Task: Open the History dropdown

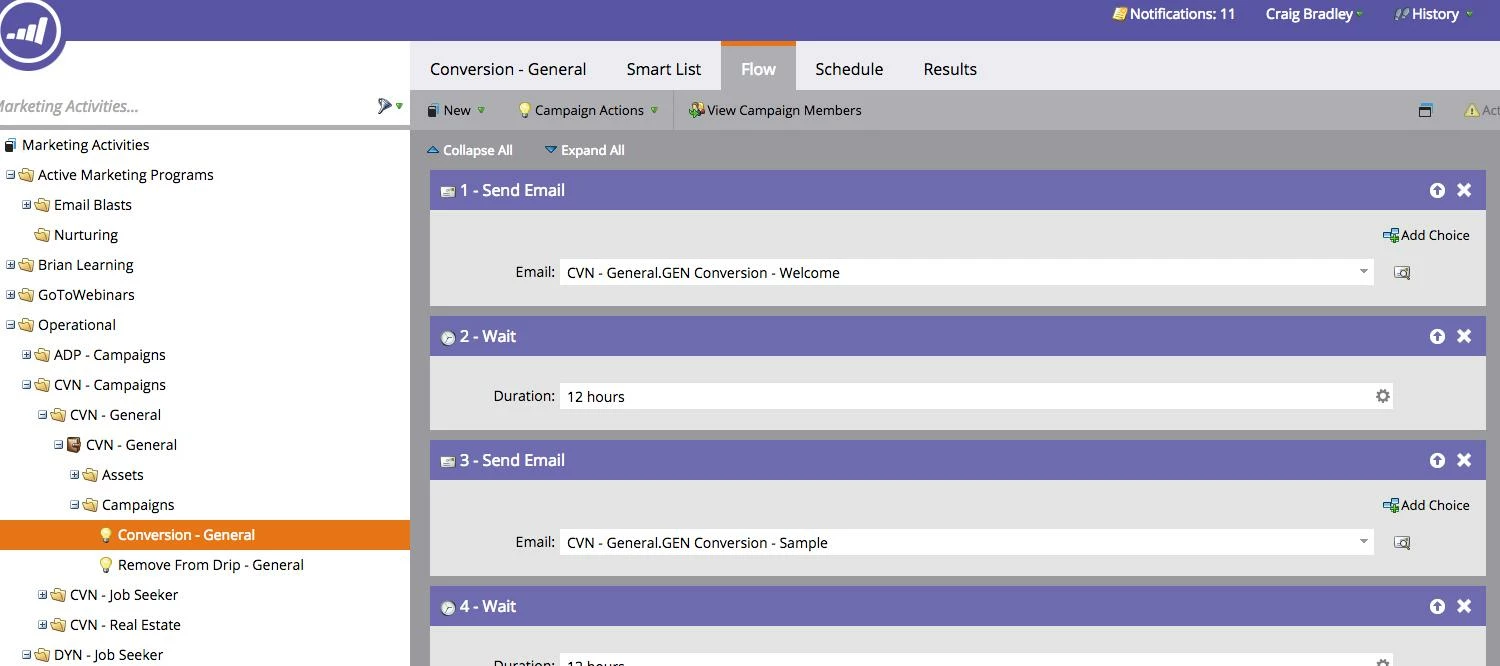Action: pyautogui.click(x=1434, y=14)
